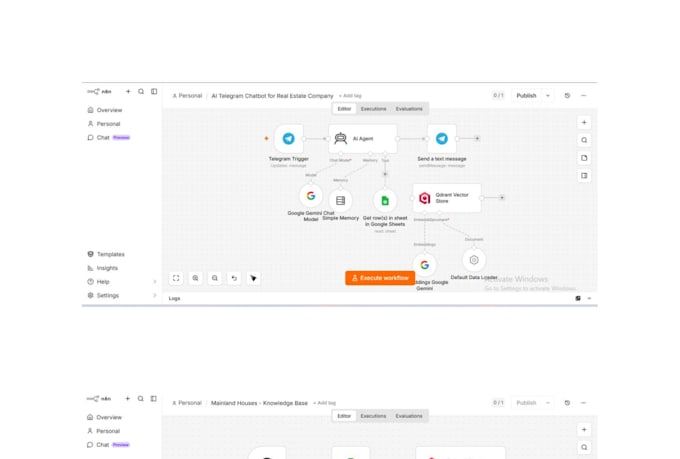The height and width of the screenshot is (459, 680).
Task: Open node search on top canvas right panel
Action: tap(584, 140)
